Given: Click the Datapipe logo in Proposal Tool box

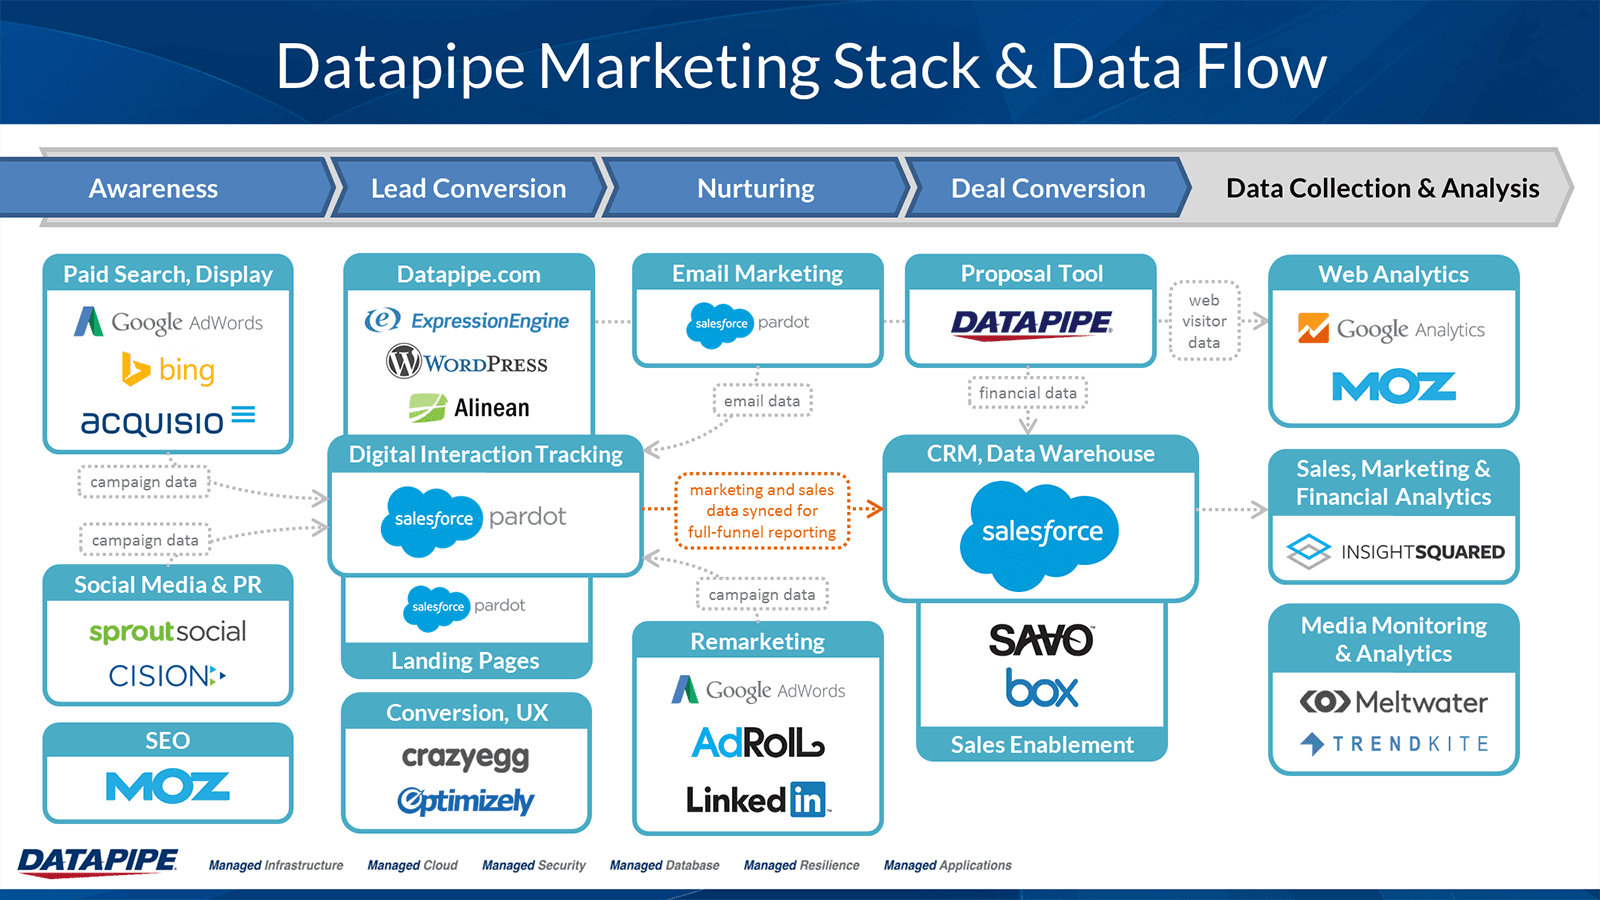Looking at the screenshot, I should pos(1032,324).
